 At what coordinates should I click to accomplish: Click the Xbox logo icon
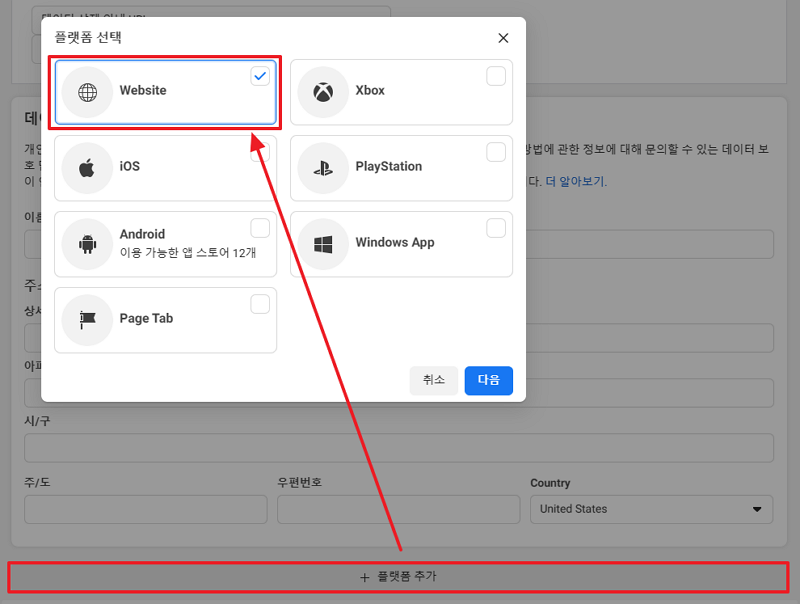tap(323, 92)
